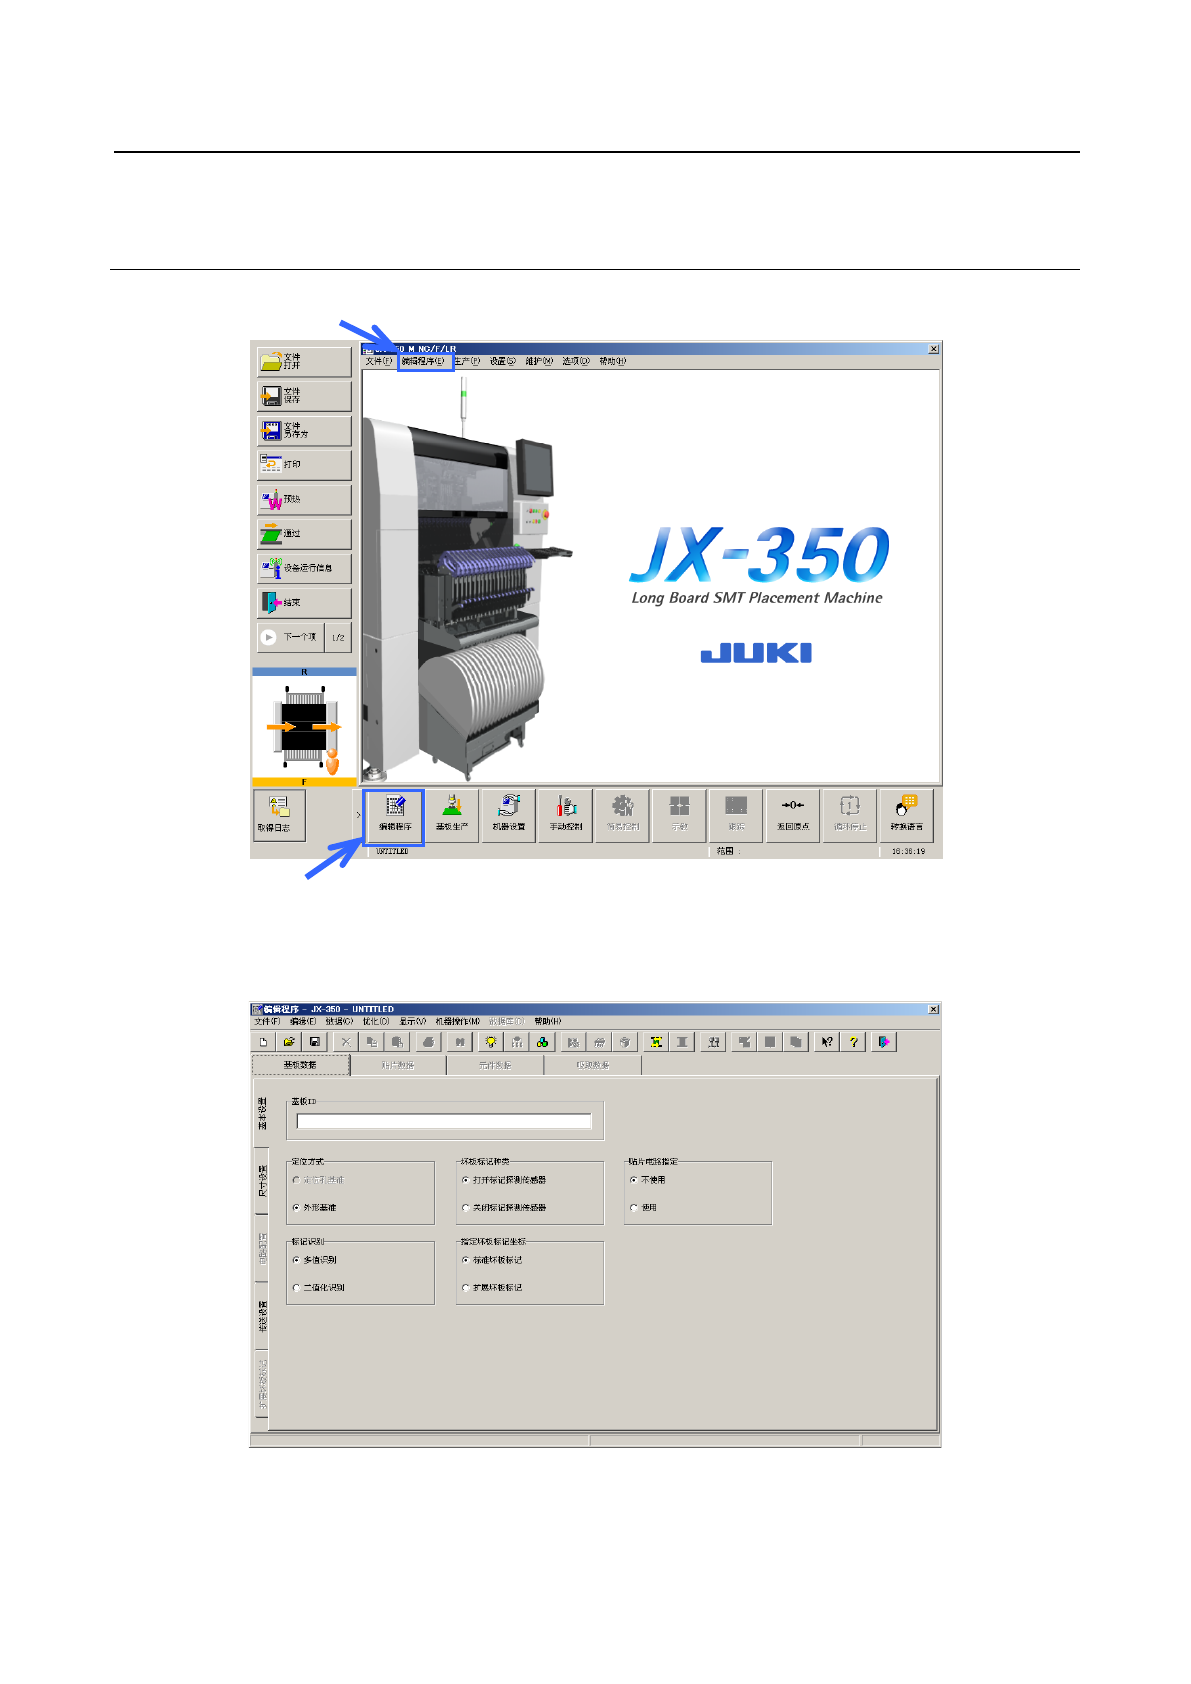Screen dimensions: 1191x1684
Task: Select 二值化识别 radio option
Action: click(x=319, y=1288)
